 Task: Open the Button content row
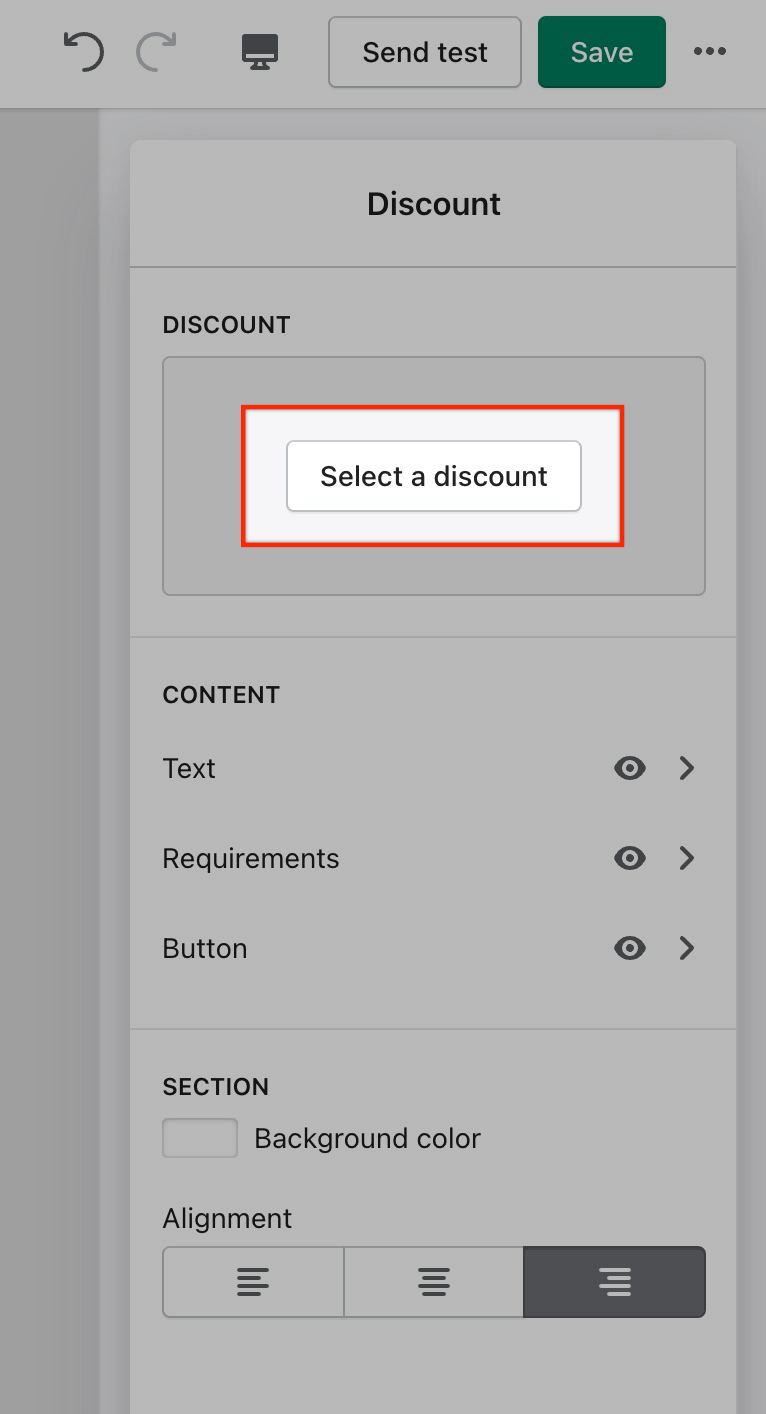[x=205, y=948]
